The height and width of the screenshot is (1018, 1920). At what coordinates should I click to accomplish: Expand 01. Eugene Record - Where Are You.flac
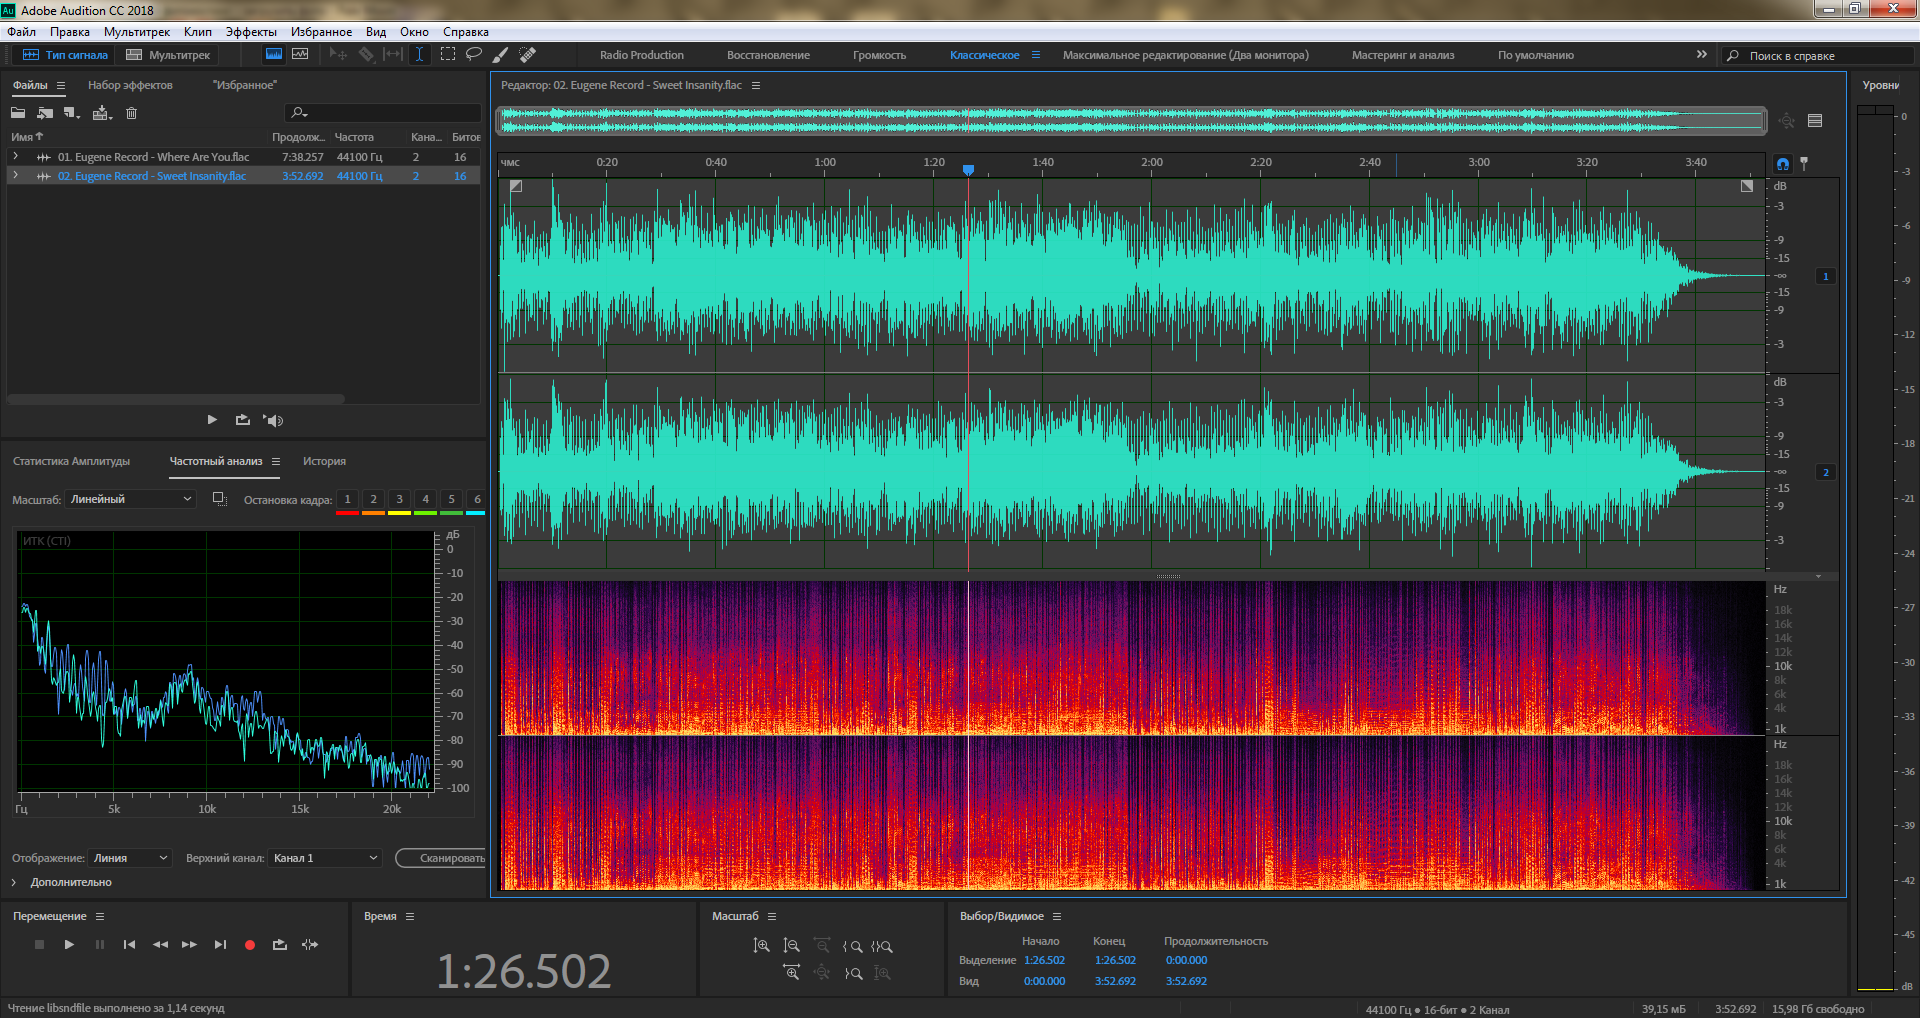coord(15,156)
